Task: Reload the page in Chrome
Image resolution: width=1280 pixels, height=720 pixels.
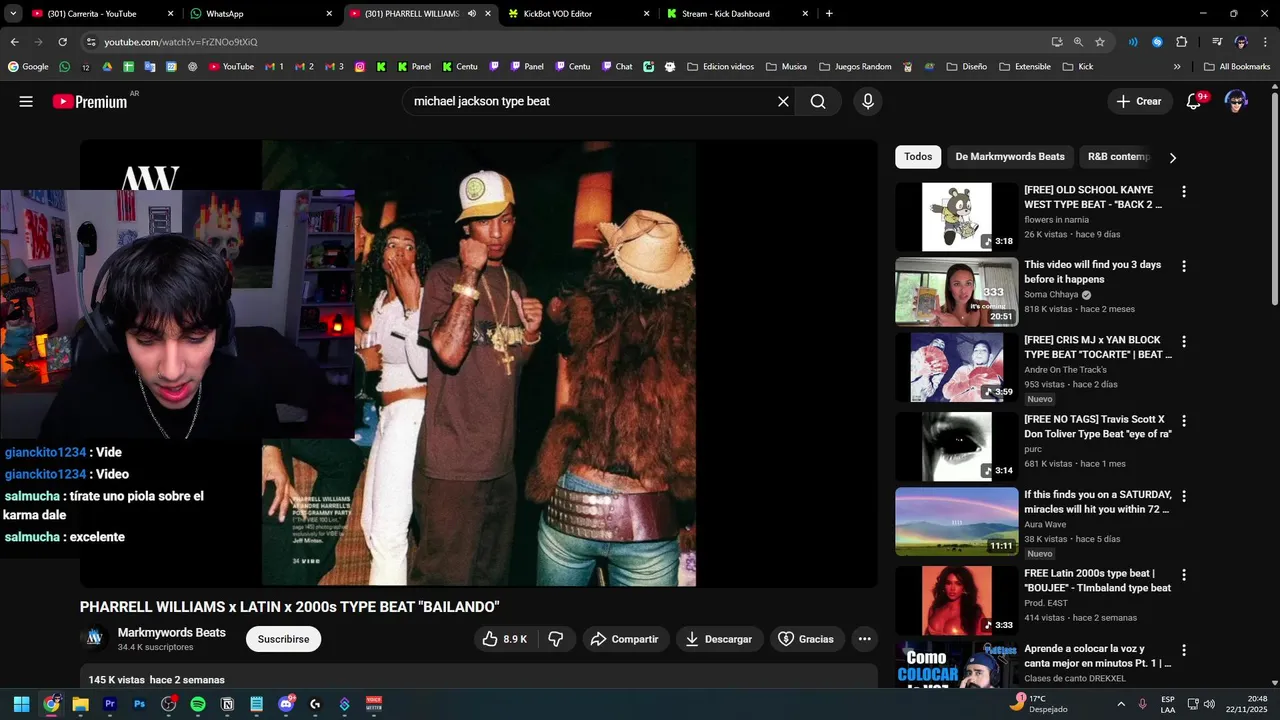Action: (62, 42)
